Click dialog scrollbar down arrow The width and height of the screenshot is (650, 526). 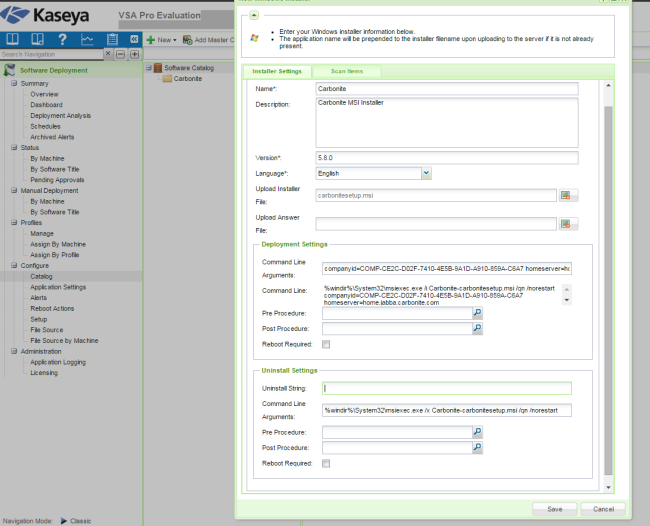608,487
